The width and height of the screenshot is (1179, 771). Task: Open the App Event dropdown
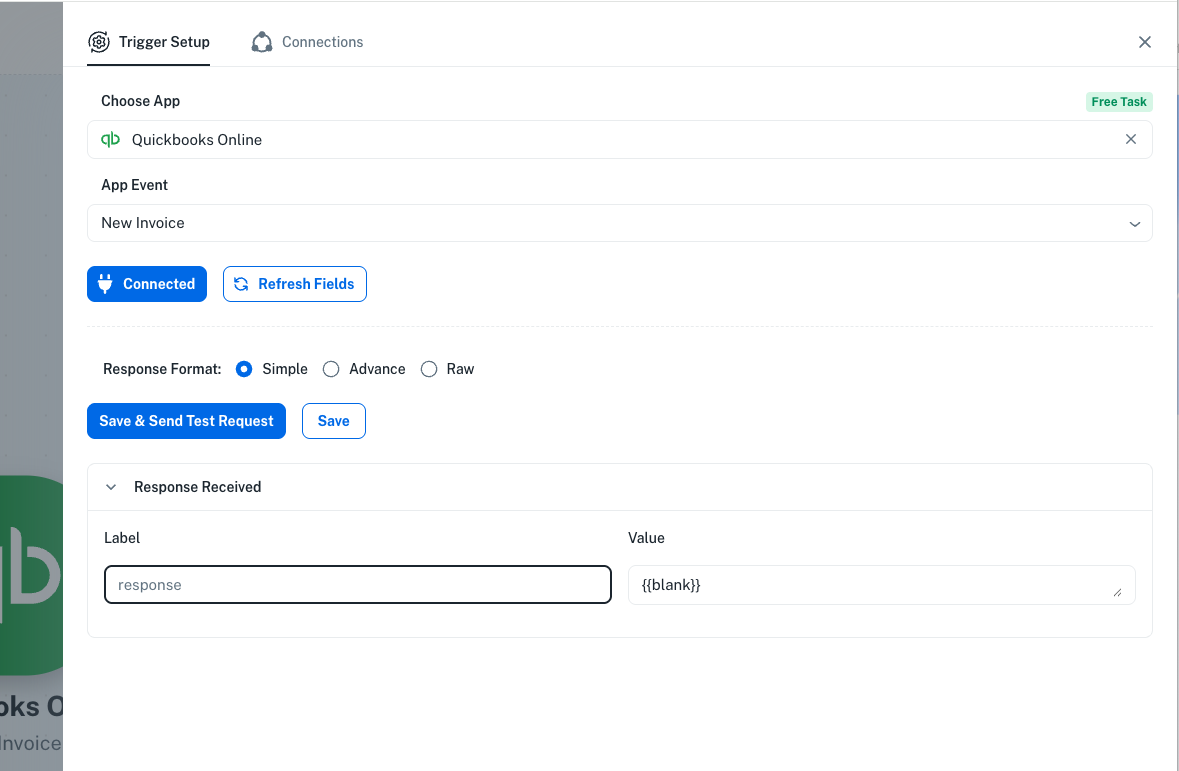coord(619,223)
